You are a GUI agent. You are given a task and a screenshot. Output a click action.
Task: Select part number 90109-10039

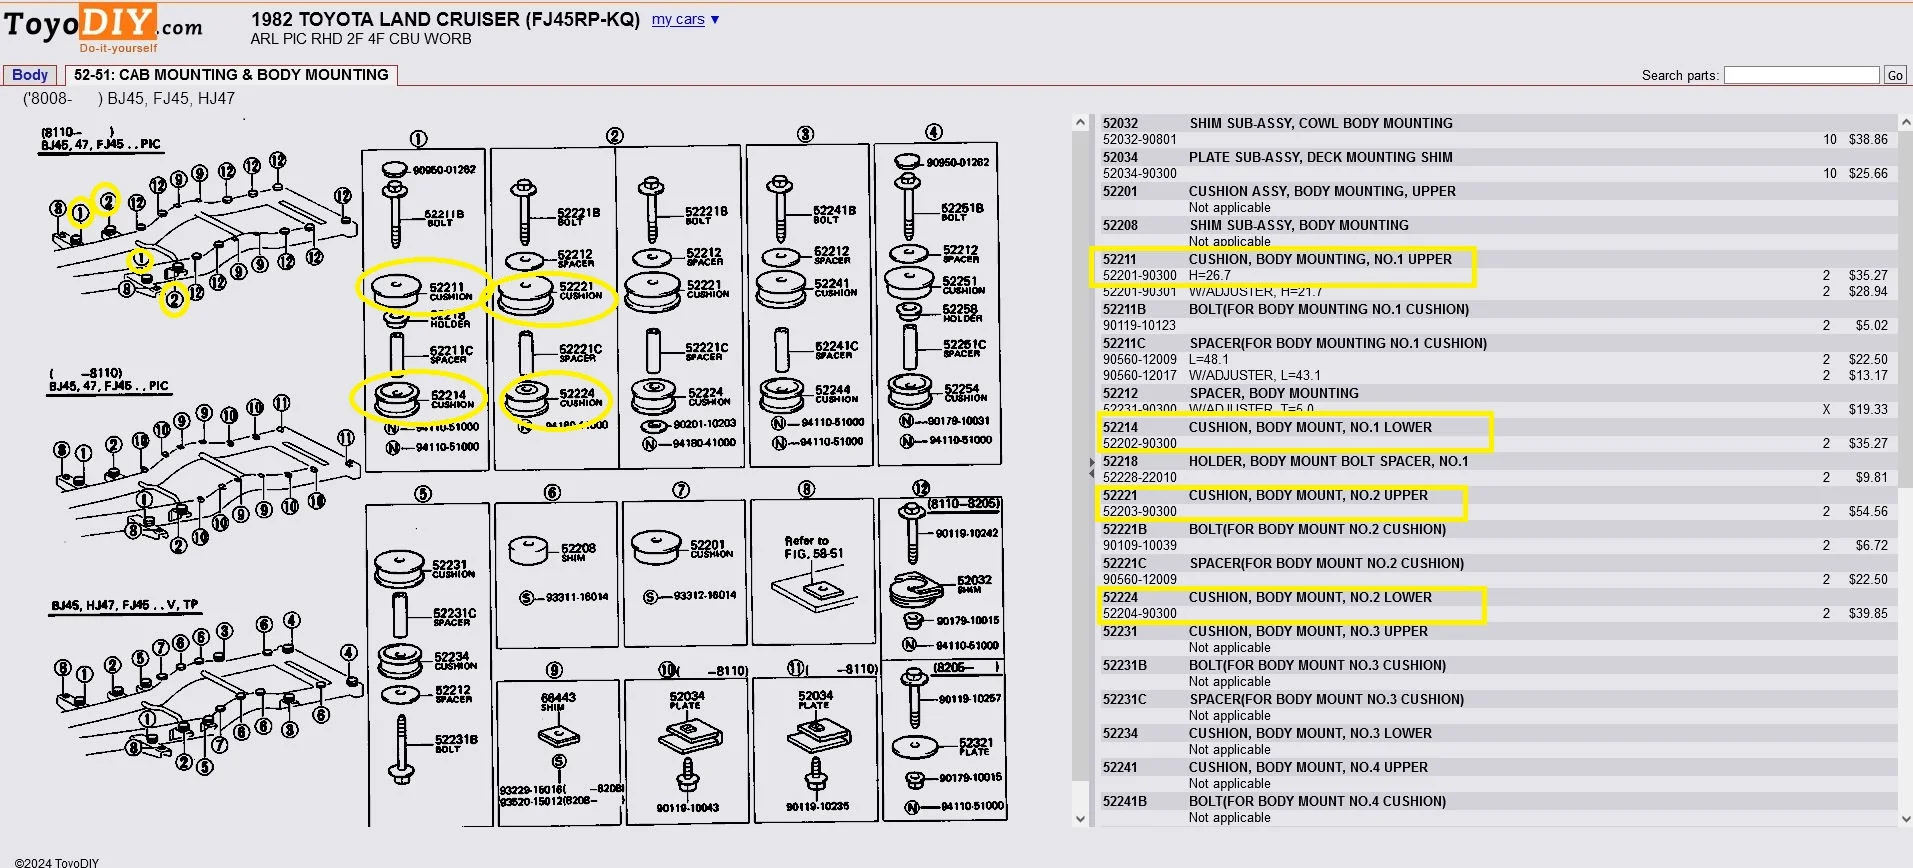1139,546
